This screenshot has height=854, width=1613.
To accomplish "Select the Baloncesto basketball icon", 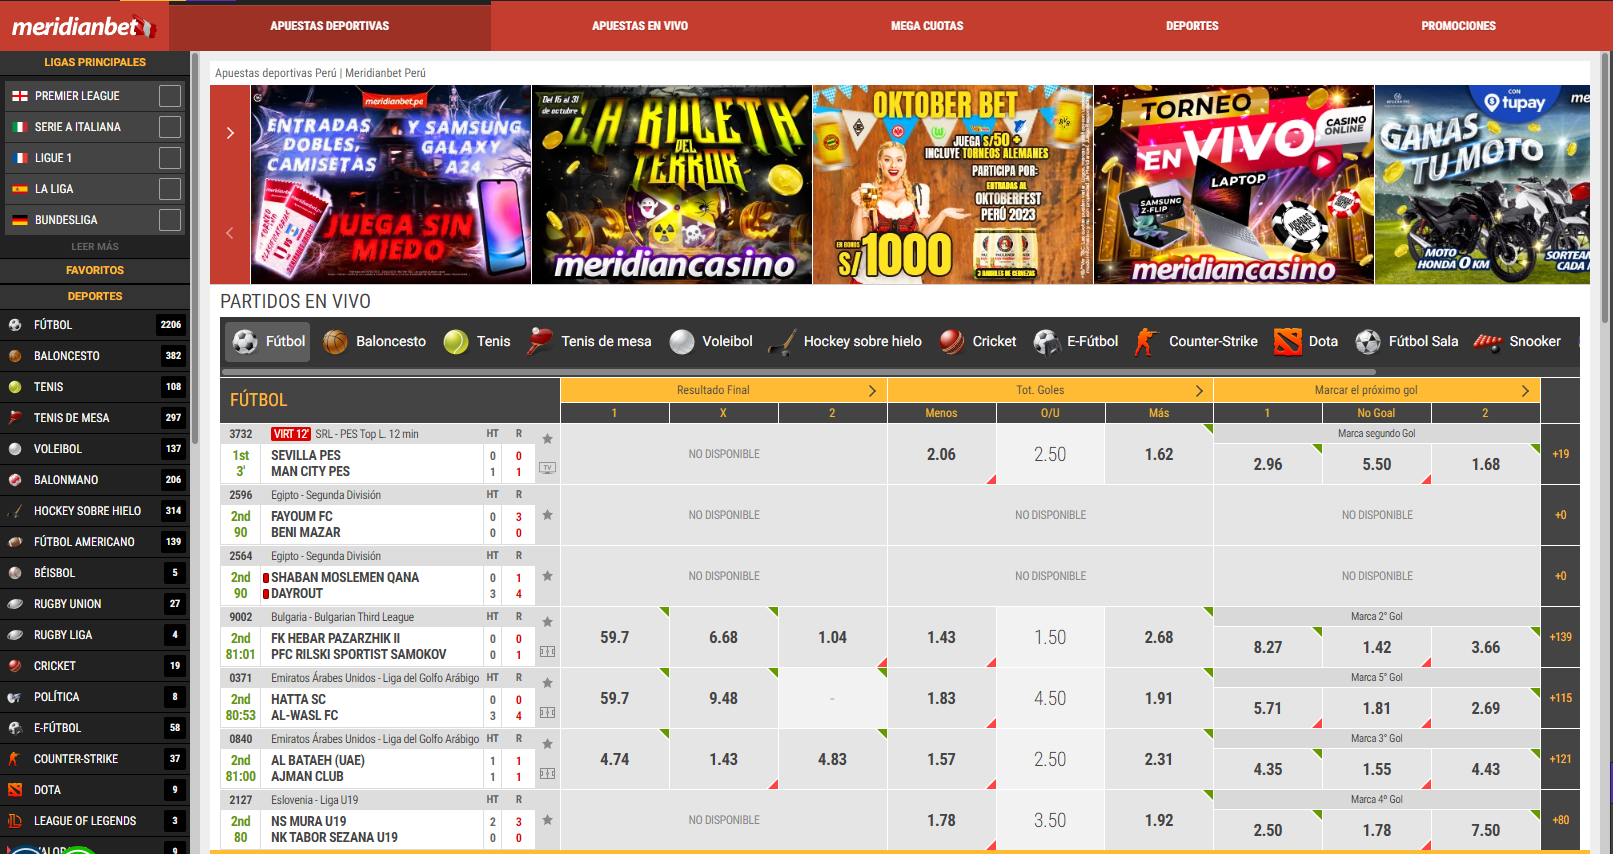I will click(x=336, y=342).
